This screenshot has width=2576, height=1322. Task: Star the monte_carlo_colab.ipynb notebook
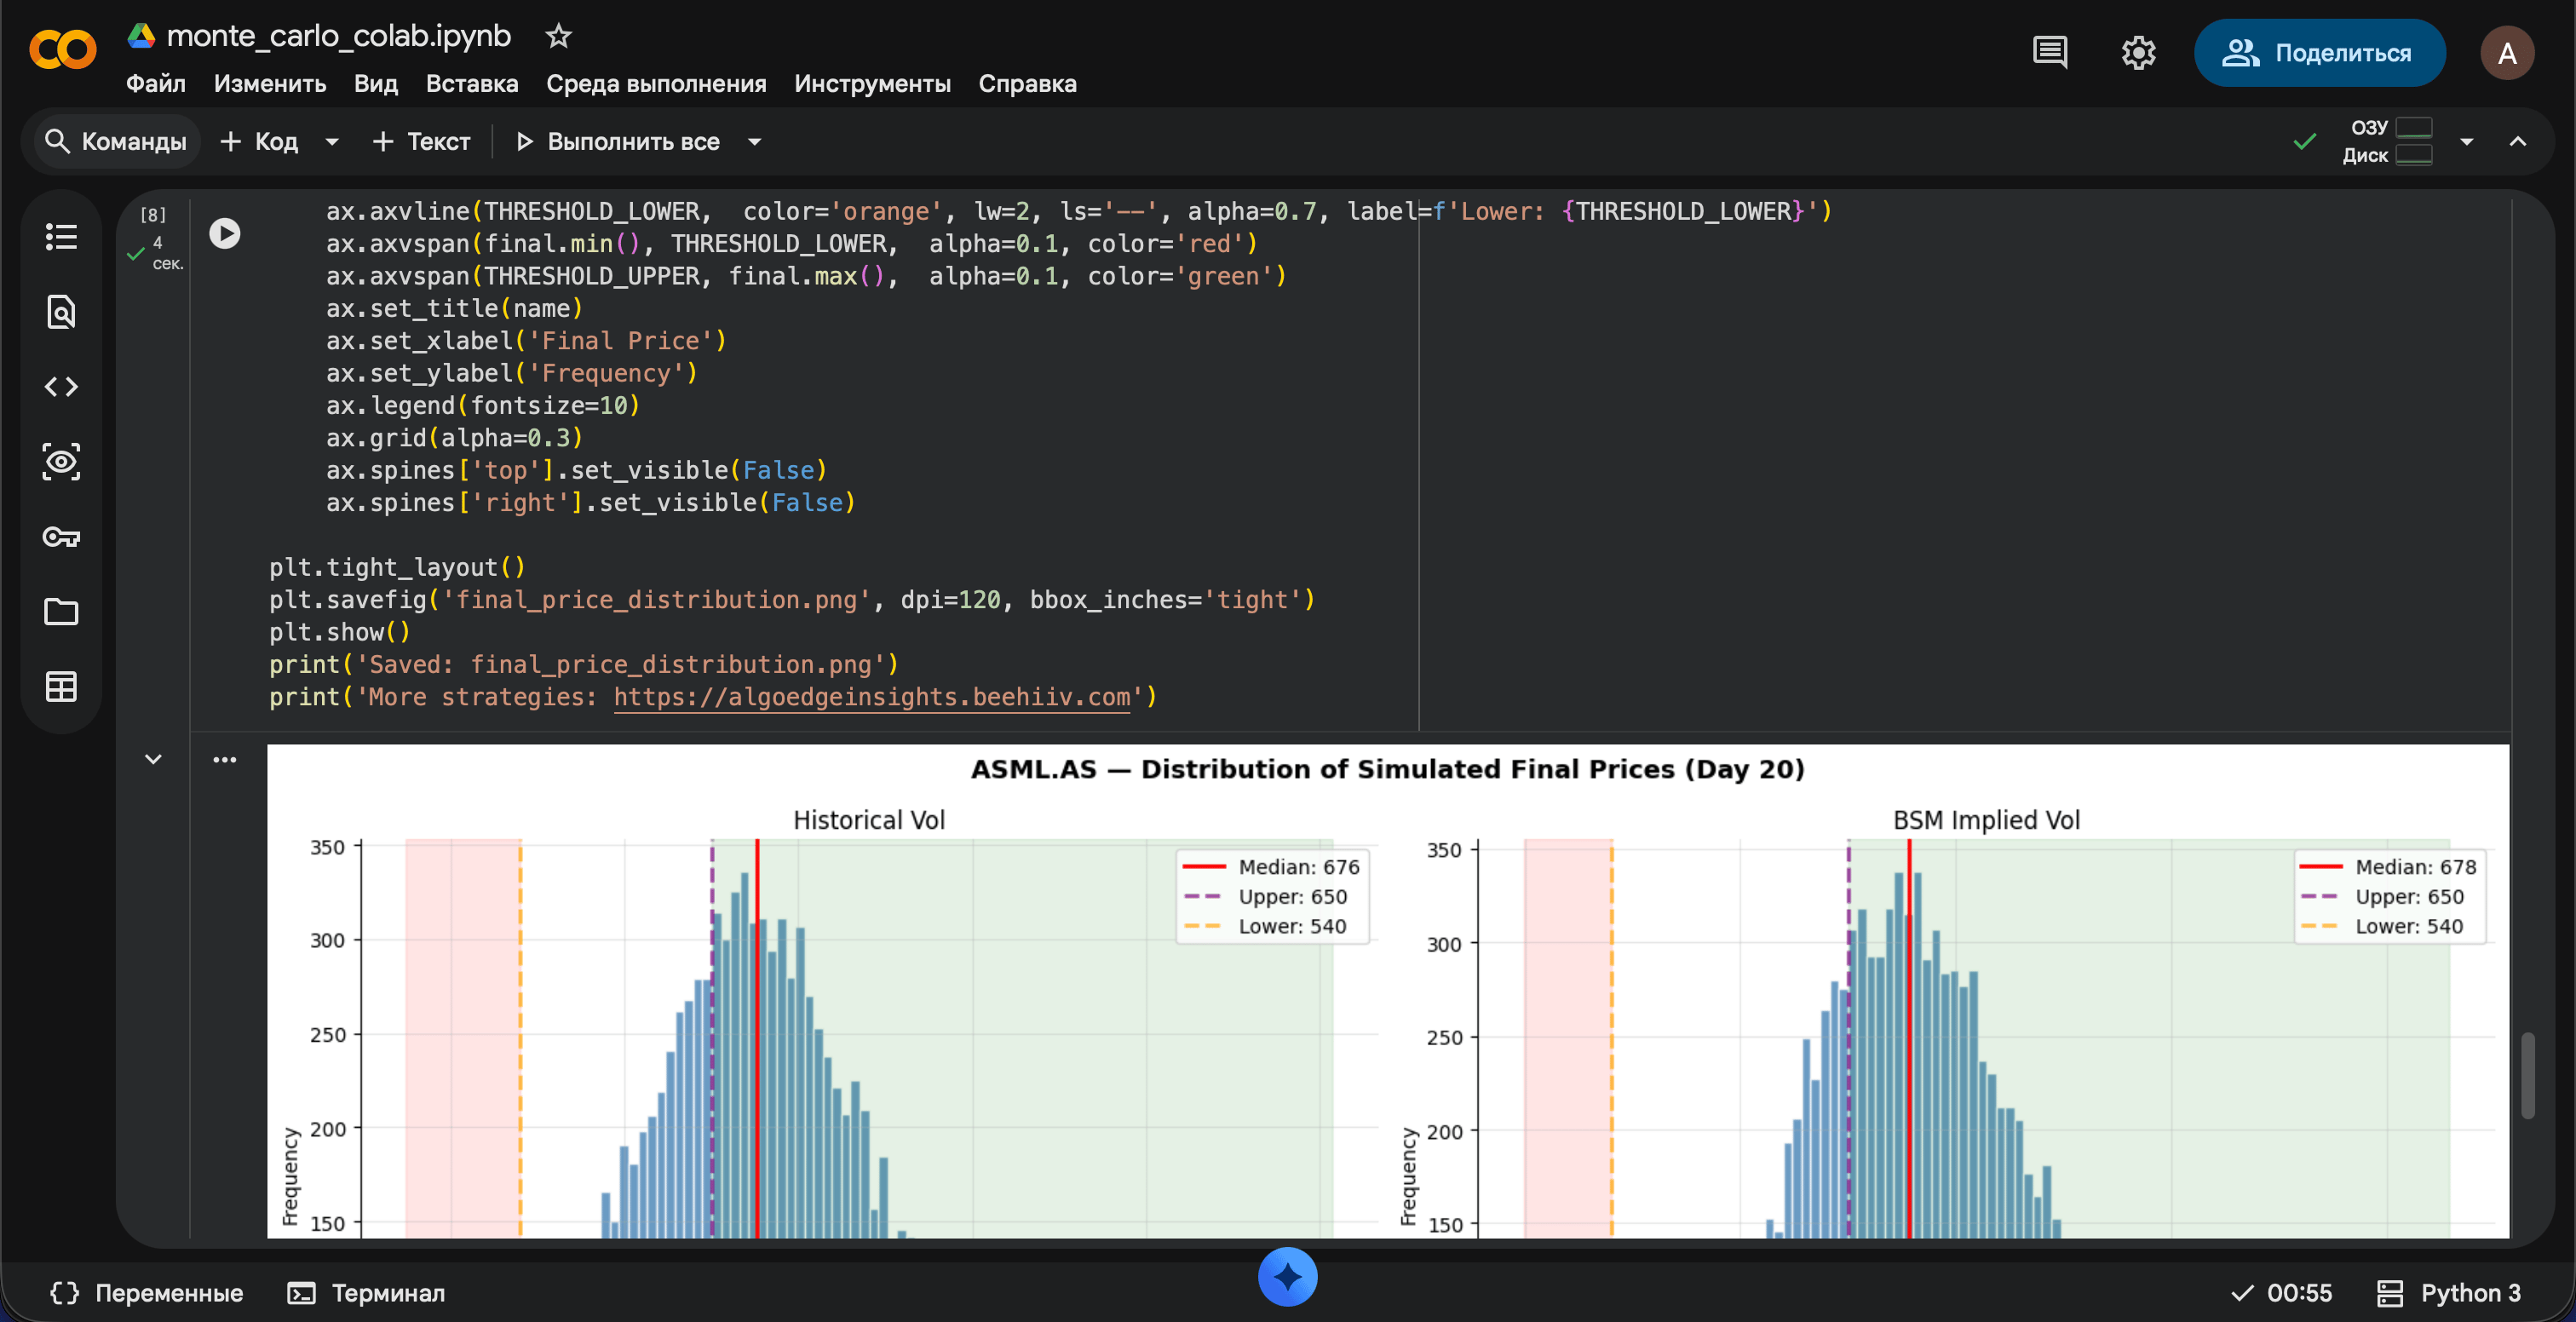558,37
